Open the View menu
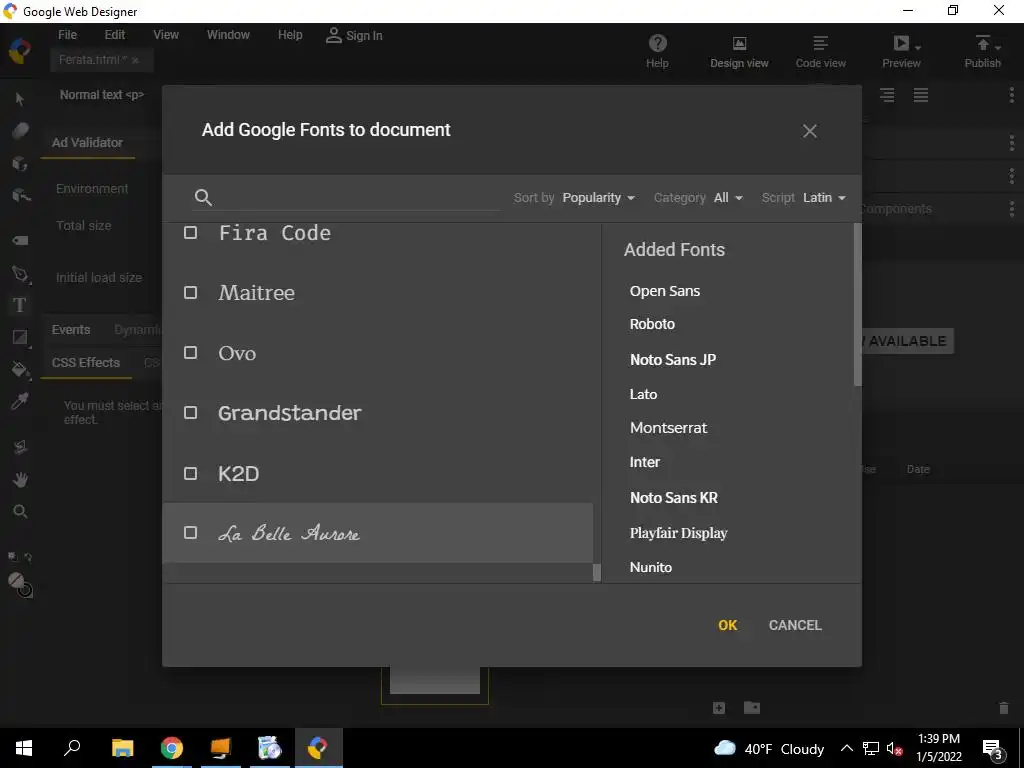Viewport: 1024px width, 768px height. pyautogui.click(x=166, y=35)
